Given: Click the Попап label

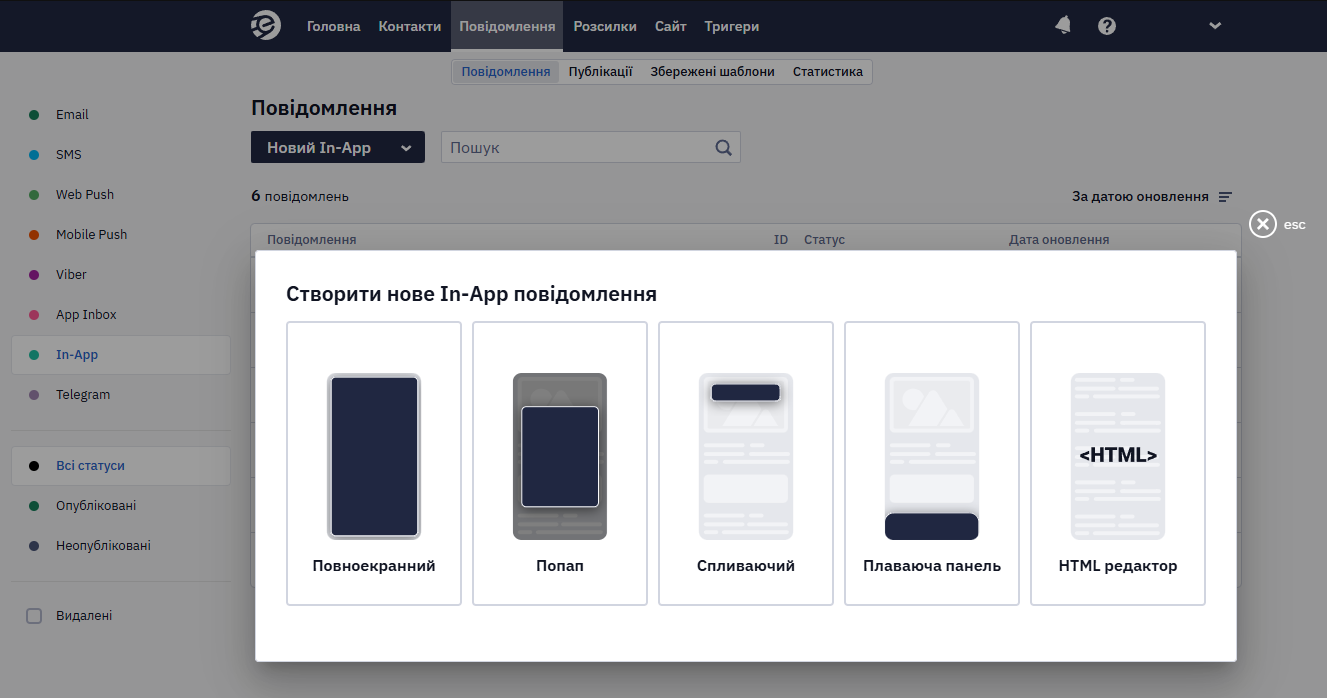Looking at the screenshot, I should [560, 566].
